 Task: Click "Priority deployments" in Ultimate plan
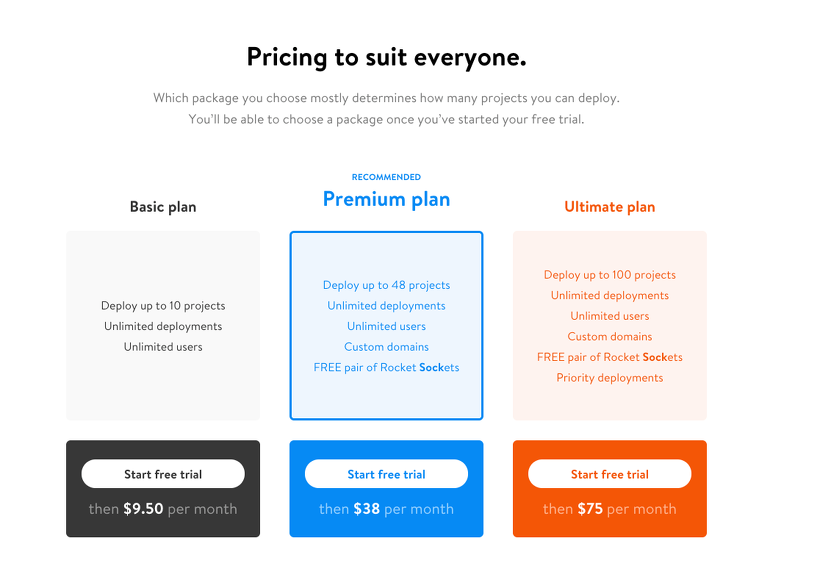[x=609, y=378]
